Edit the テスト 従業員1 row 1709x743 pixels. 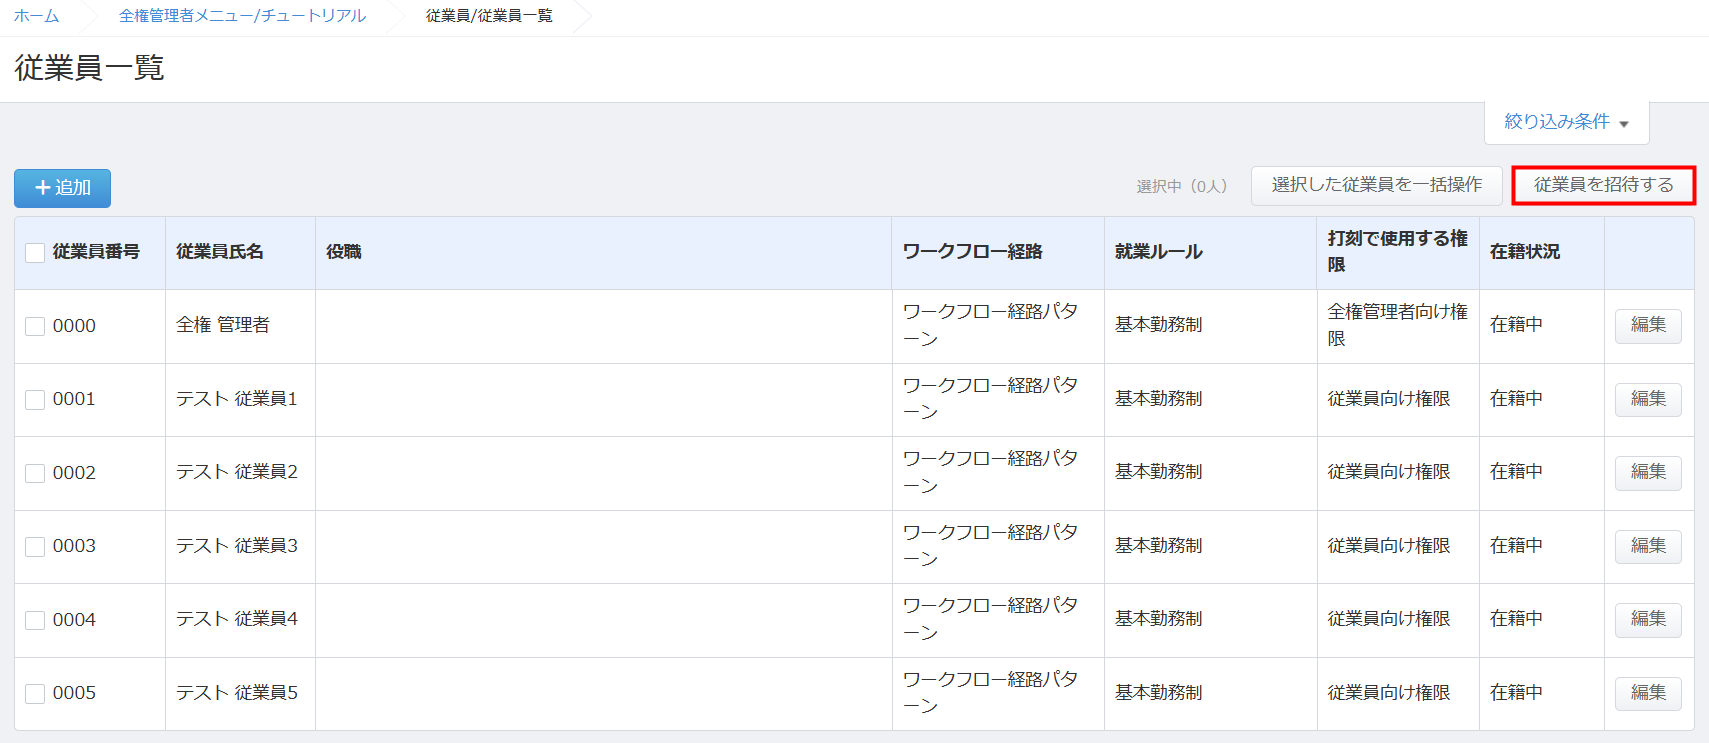(x=1647, y=399)
